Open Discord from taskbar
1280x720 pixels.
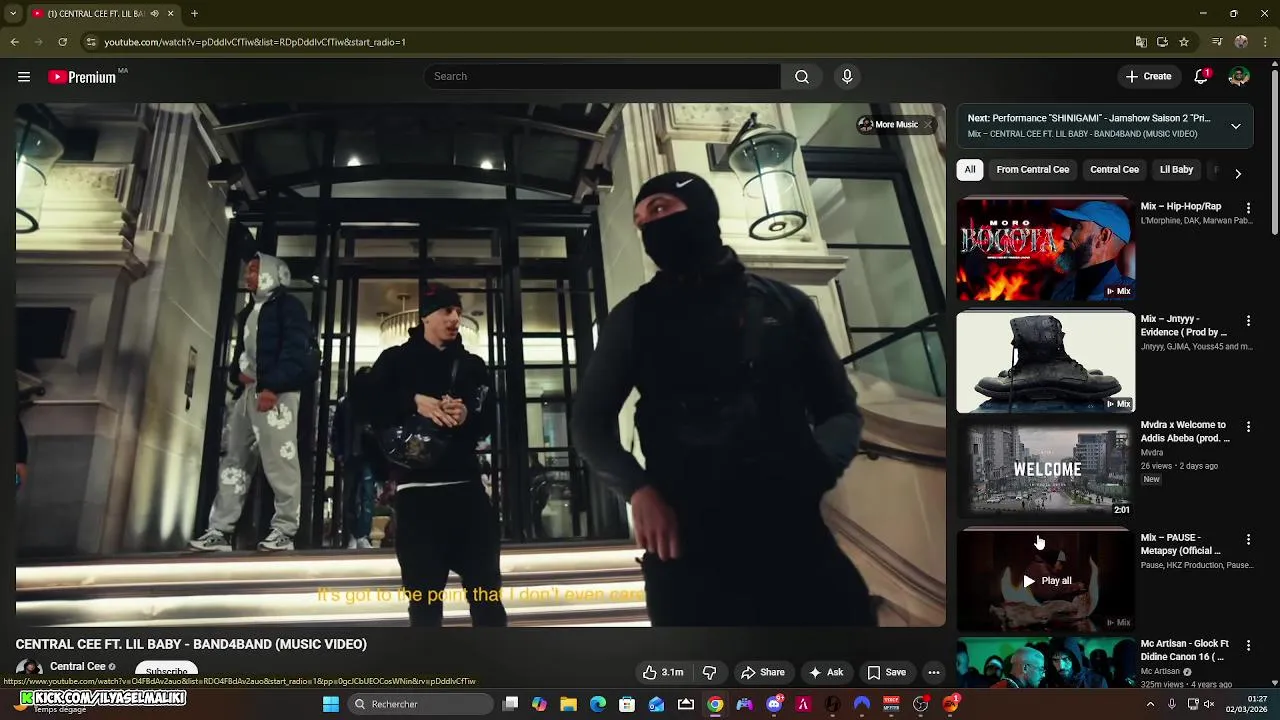click(774, 705)
